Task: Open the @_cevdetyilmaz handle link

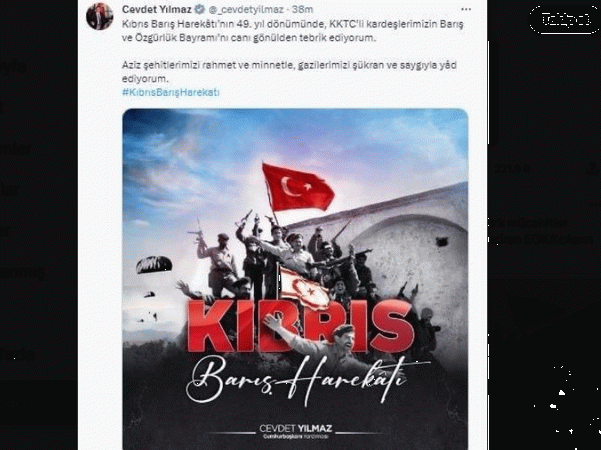Action: [246, 9]
